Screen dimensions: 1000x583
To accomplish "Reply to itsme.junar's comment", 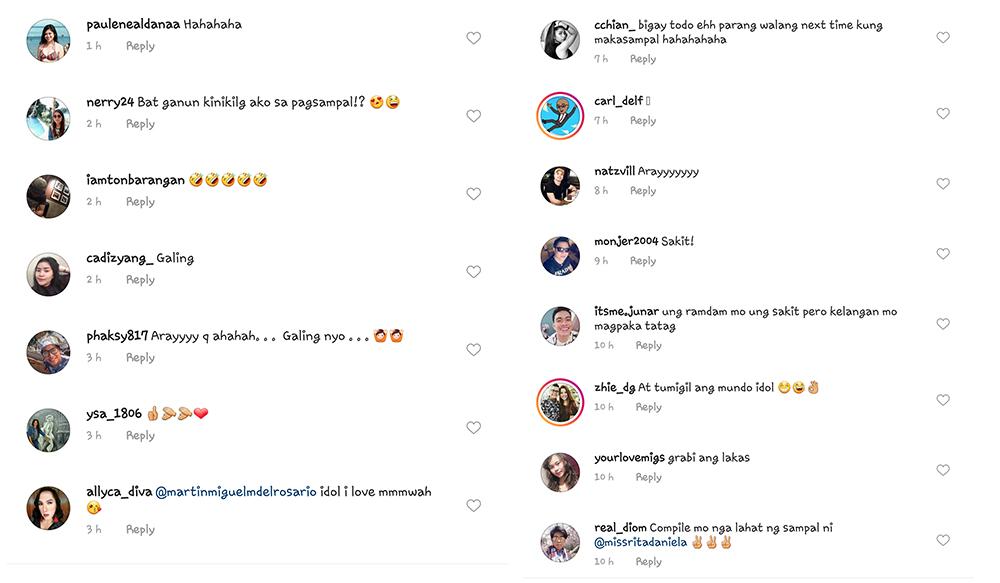I will pos(648,345).
